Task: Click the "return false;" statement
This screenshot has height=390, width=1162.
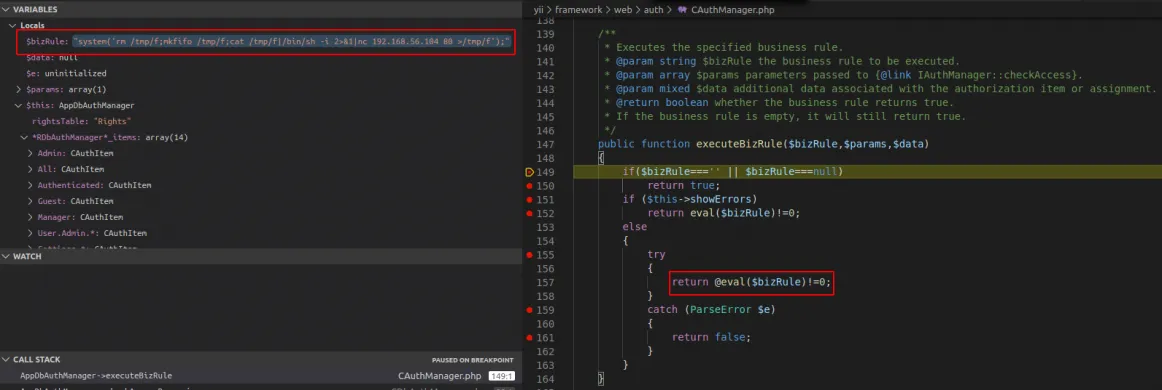Action: pyautogui.click(x=711, y=337)
